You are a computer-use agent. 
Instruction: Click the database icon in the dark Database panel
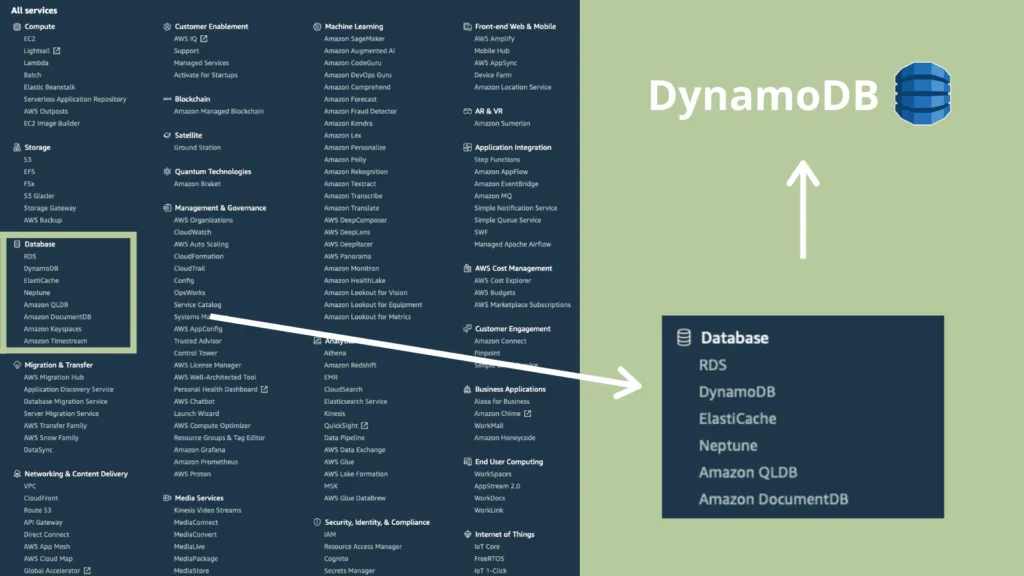point(684,337)
